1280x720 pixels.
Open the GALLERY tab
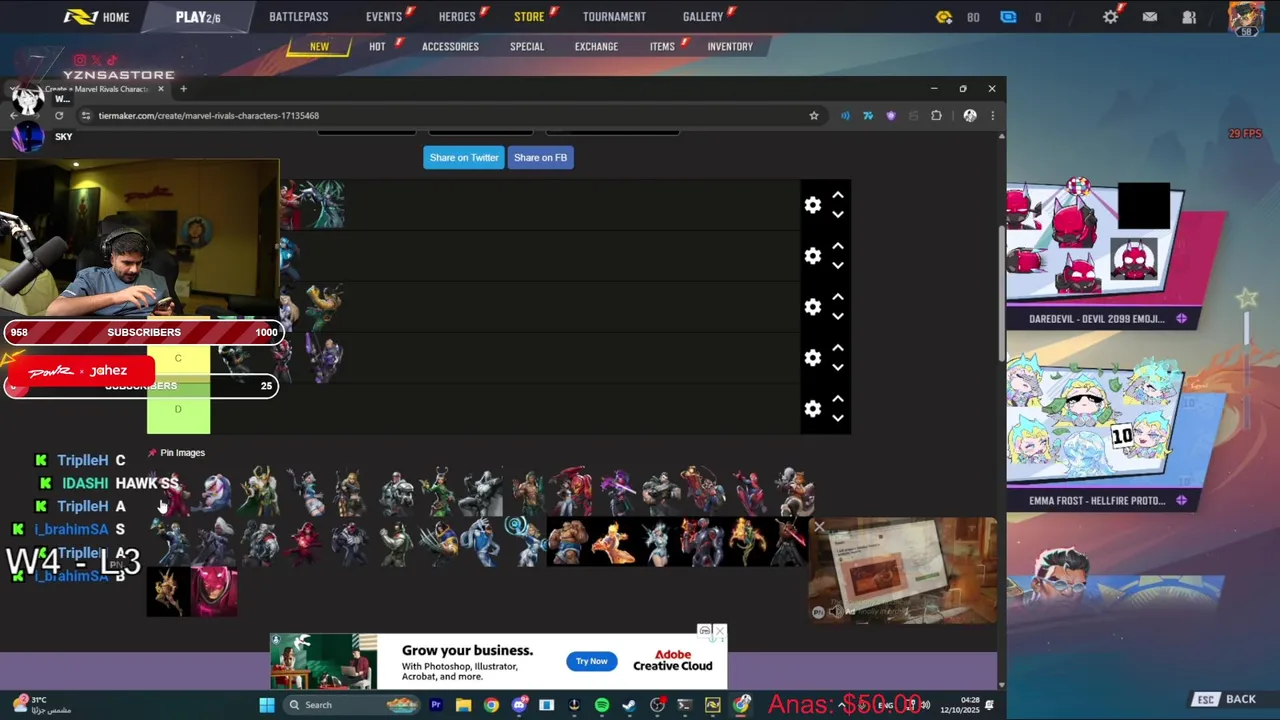point(703,17)
